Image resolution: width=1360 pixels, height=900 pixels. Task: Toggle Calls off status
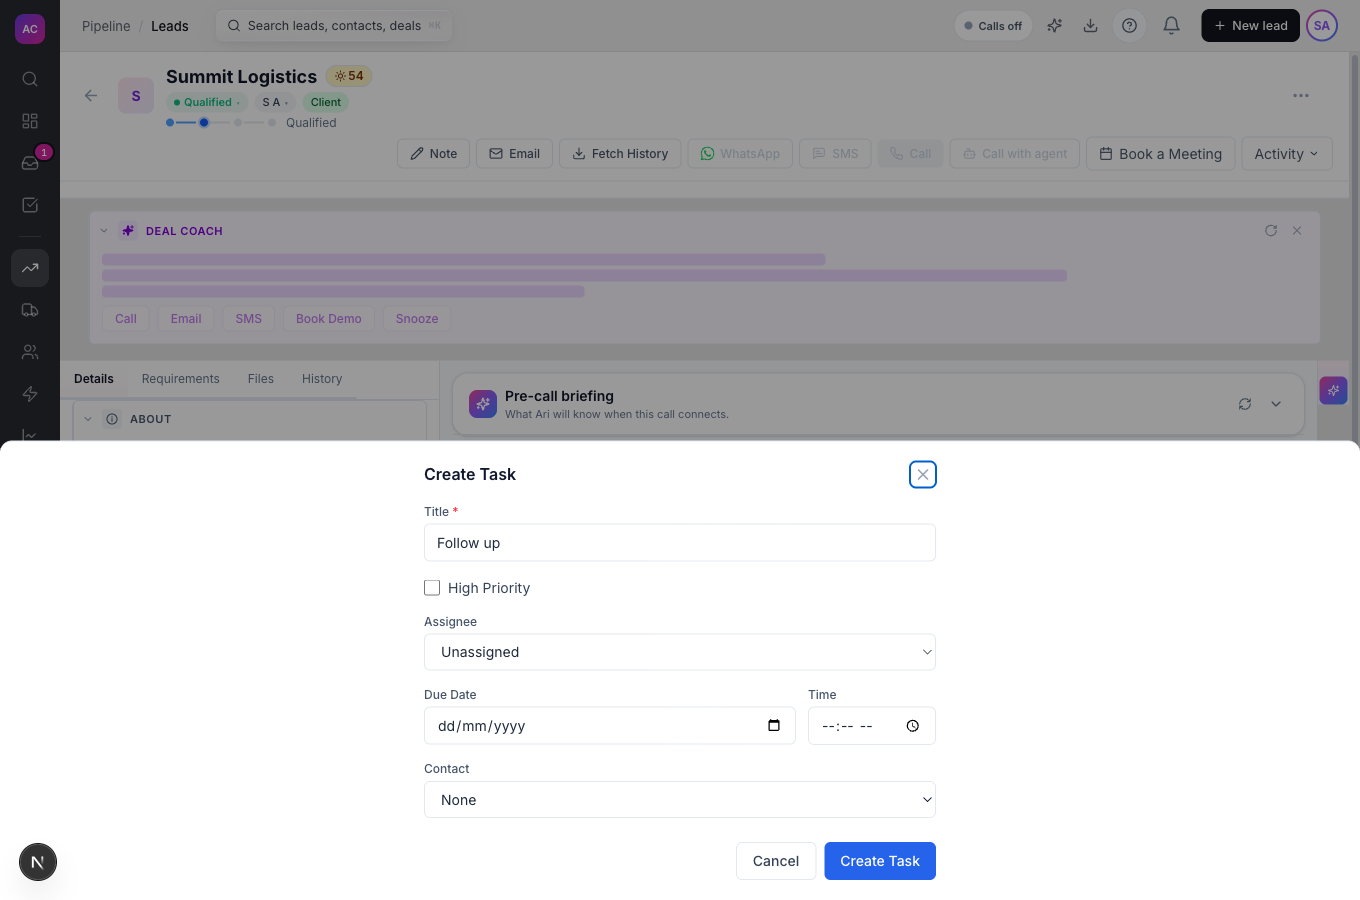[993, 26]
